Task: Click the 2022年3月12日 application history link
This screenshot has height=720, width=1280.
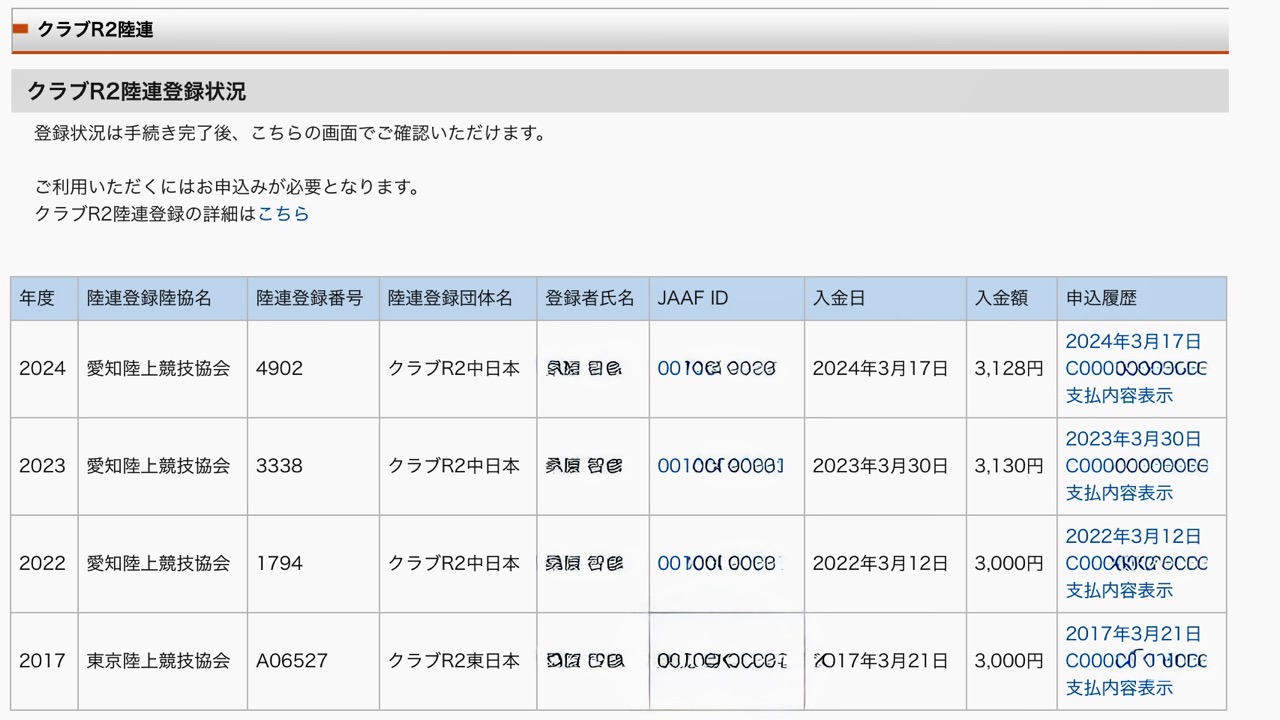Action: tap(1133, 536)
